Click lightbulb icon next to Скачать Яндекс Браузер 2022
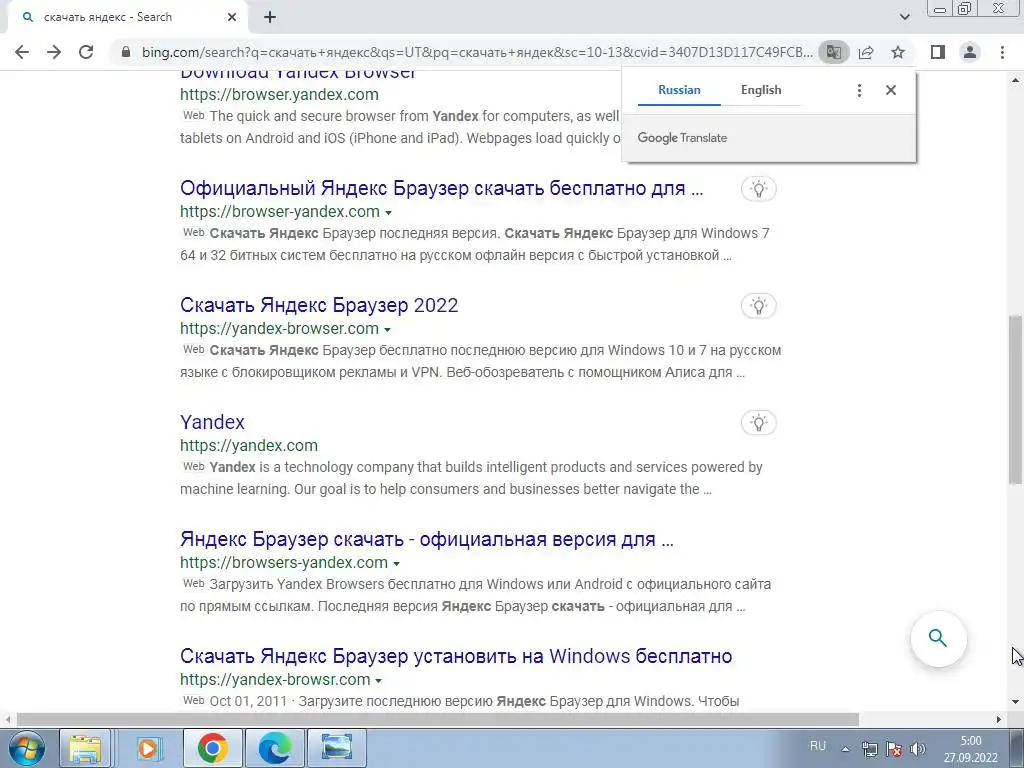1024x768 pixels. click(758, 306)
